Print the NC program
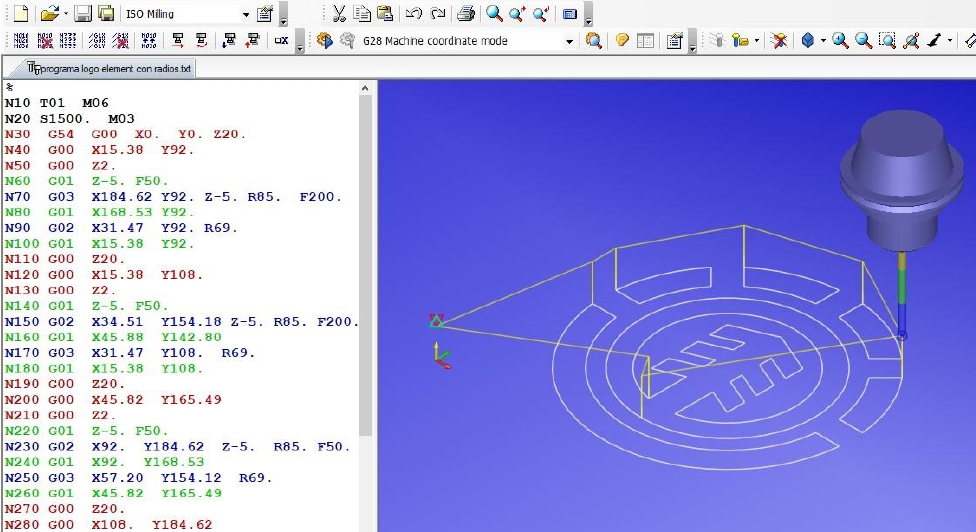The image size is (976, 532). coord(466,14)
